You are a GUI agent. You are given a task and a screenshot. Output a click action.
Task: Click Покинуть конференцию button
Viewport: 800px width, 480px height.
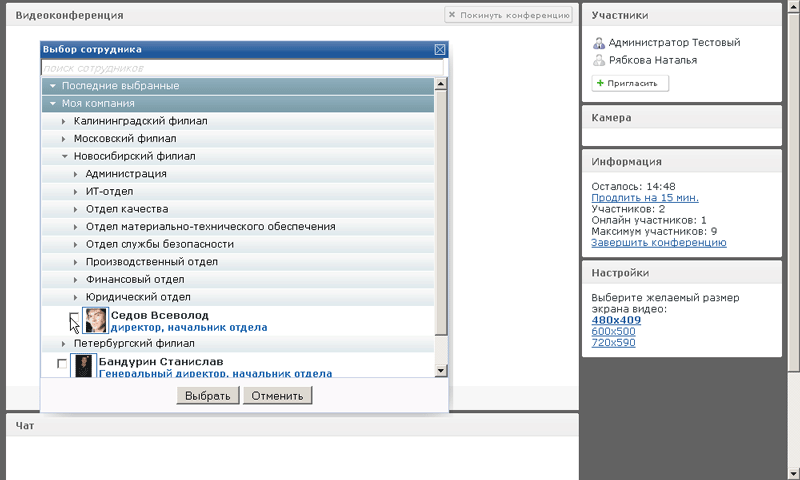point(509,15)
